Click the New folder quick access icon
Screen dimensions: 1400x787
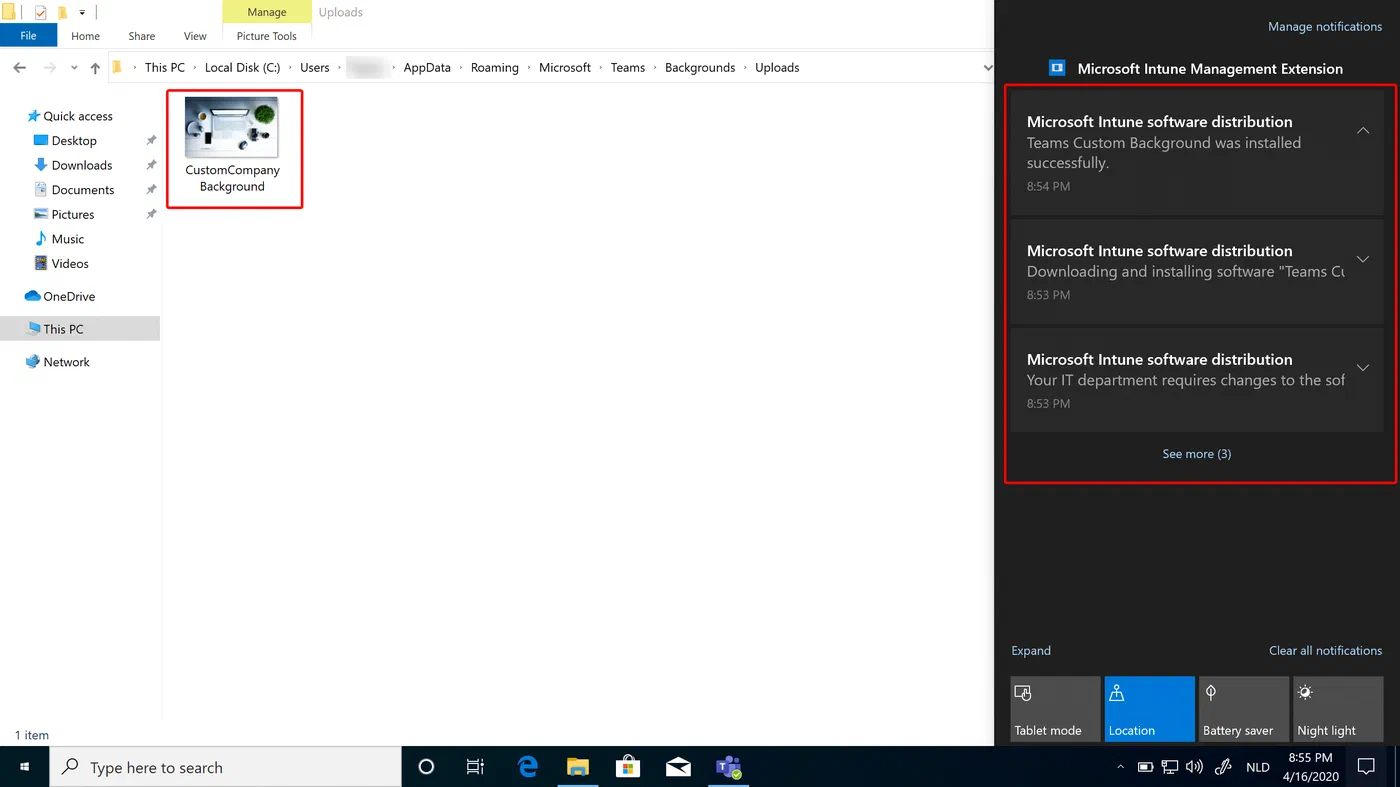tap(63, 13)
